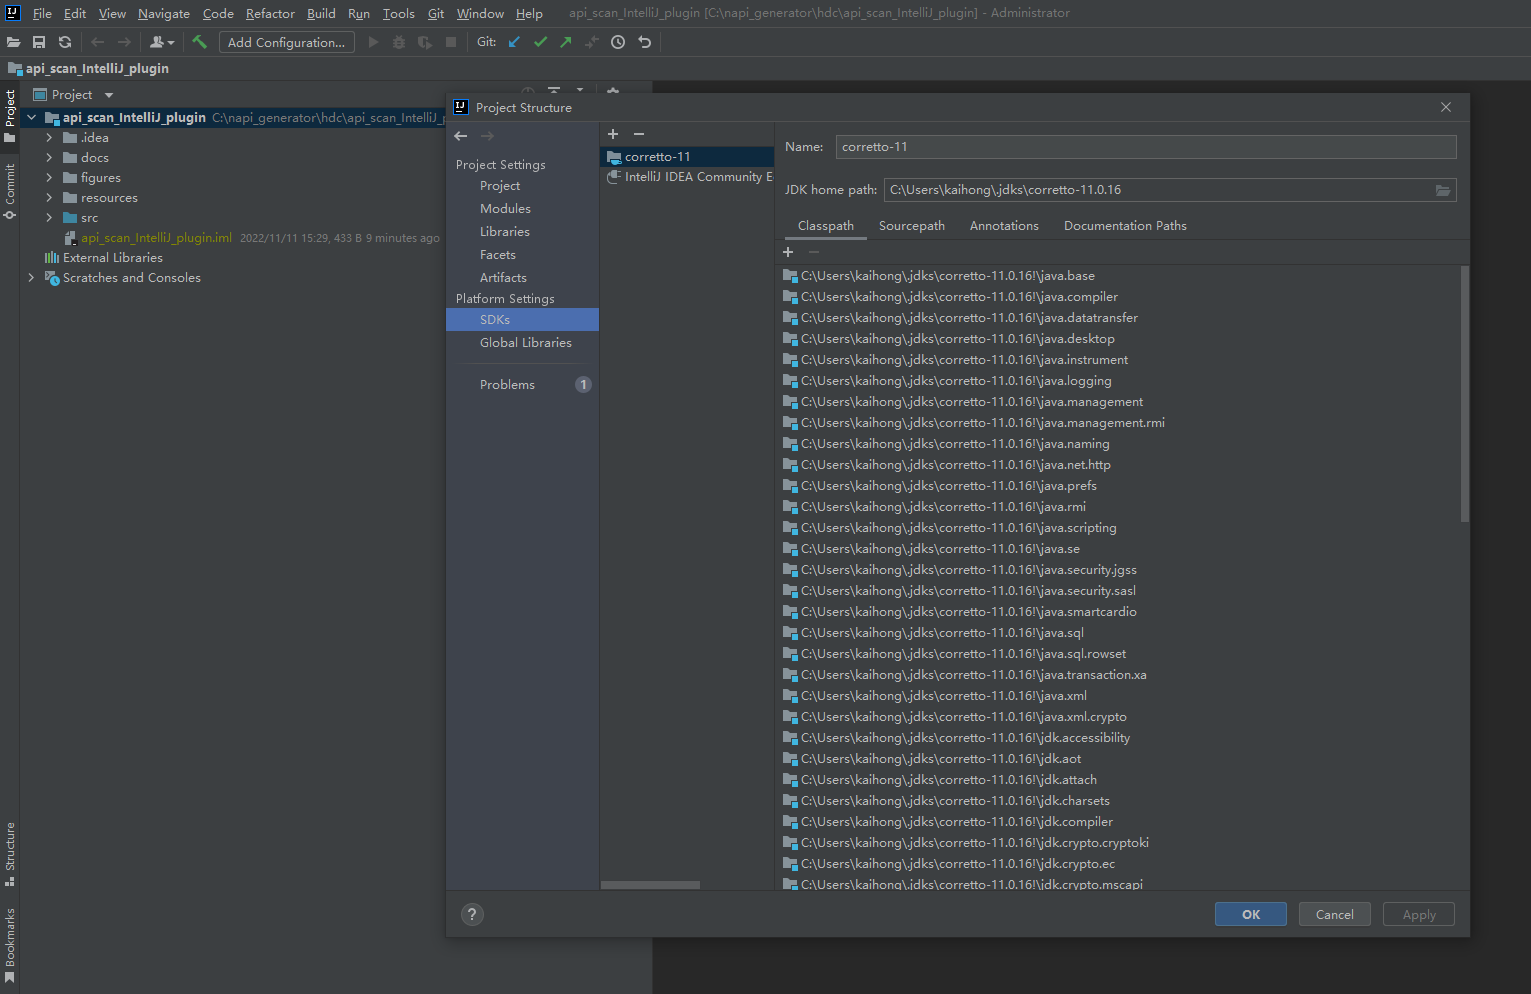Switch to the Sourcepath tab

911,226
